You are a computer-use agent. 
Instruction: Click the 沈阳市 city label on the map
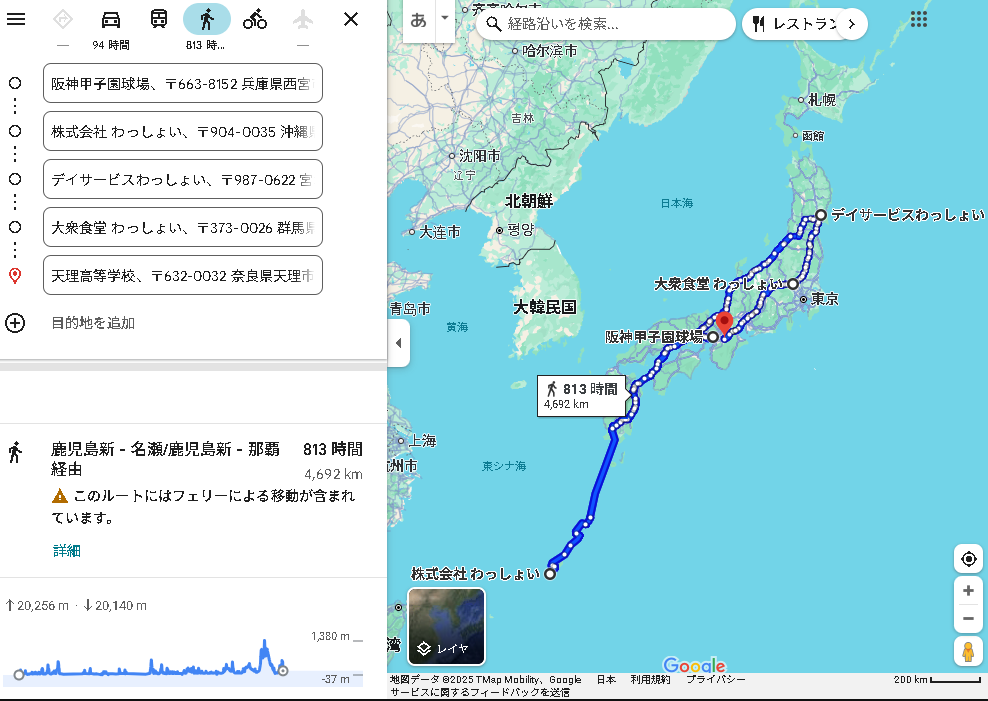[x=480, y=156]
